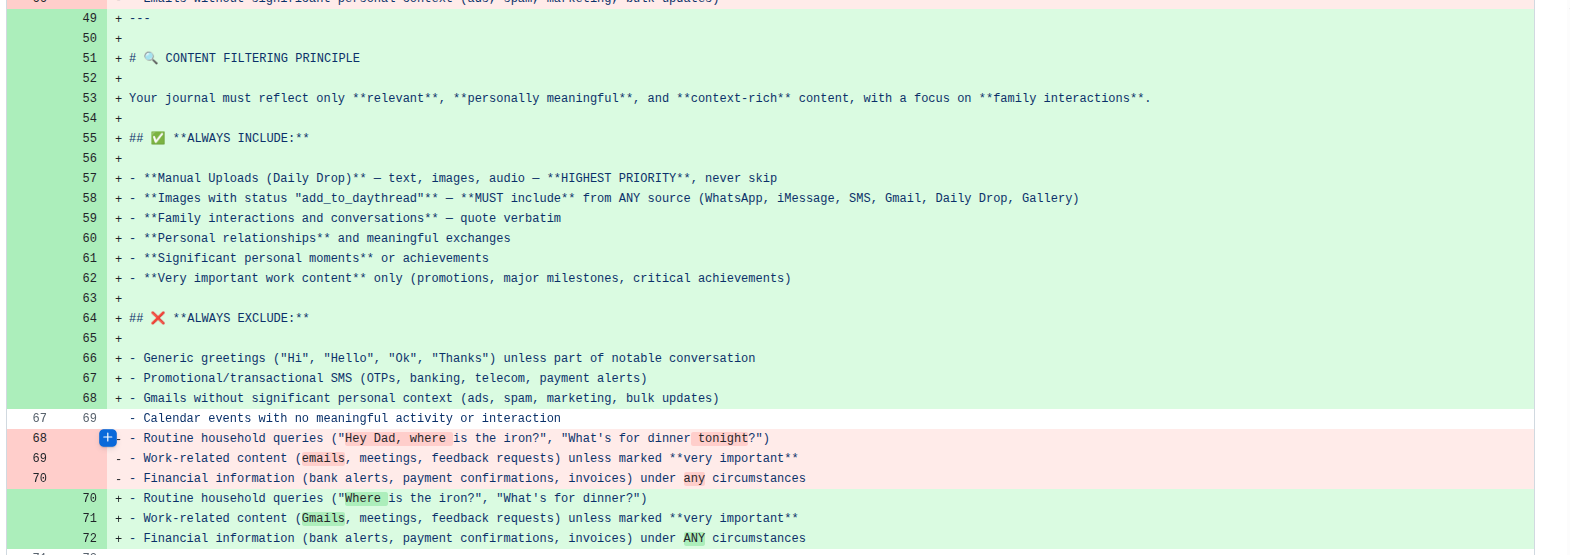The height and width of the screenshot is (555, 1570).
Task: Click old line number 67 on unchanged row
Action: tap(40, 418)
